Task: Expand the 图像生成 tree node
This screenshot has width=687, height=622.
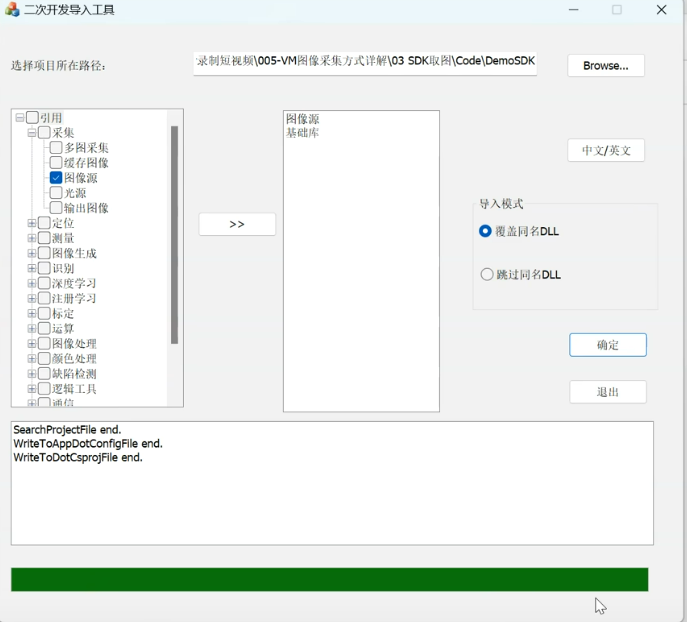Action: click(x=32, y=253)
